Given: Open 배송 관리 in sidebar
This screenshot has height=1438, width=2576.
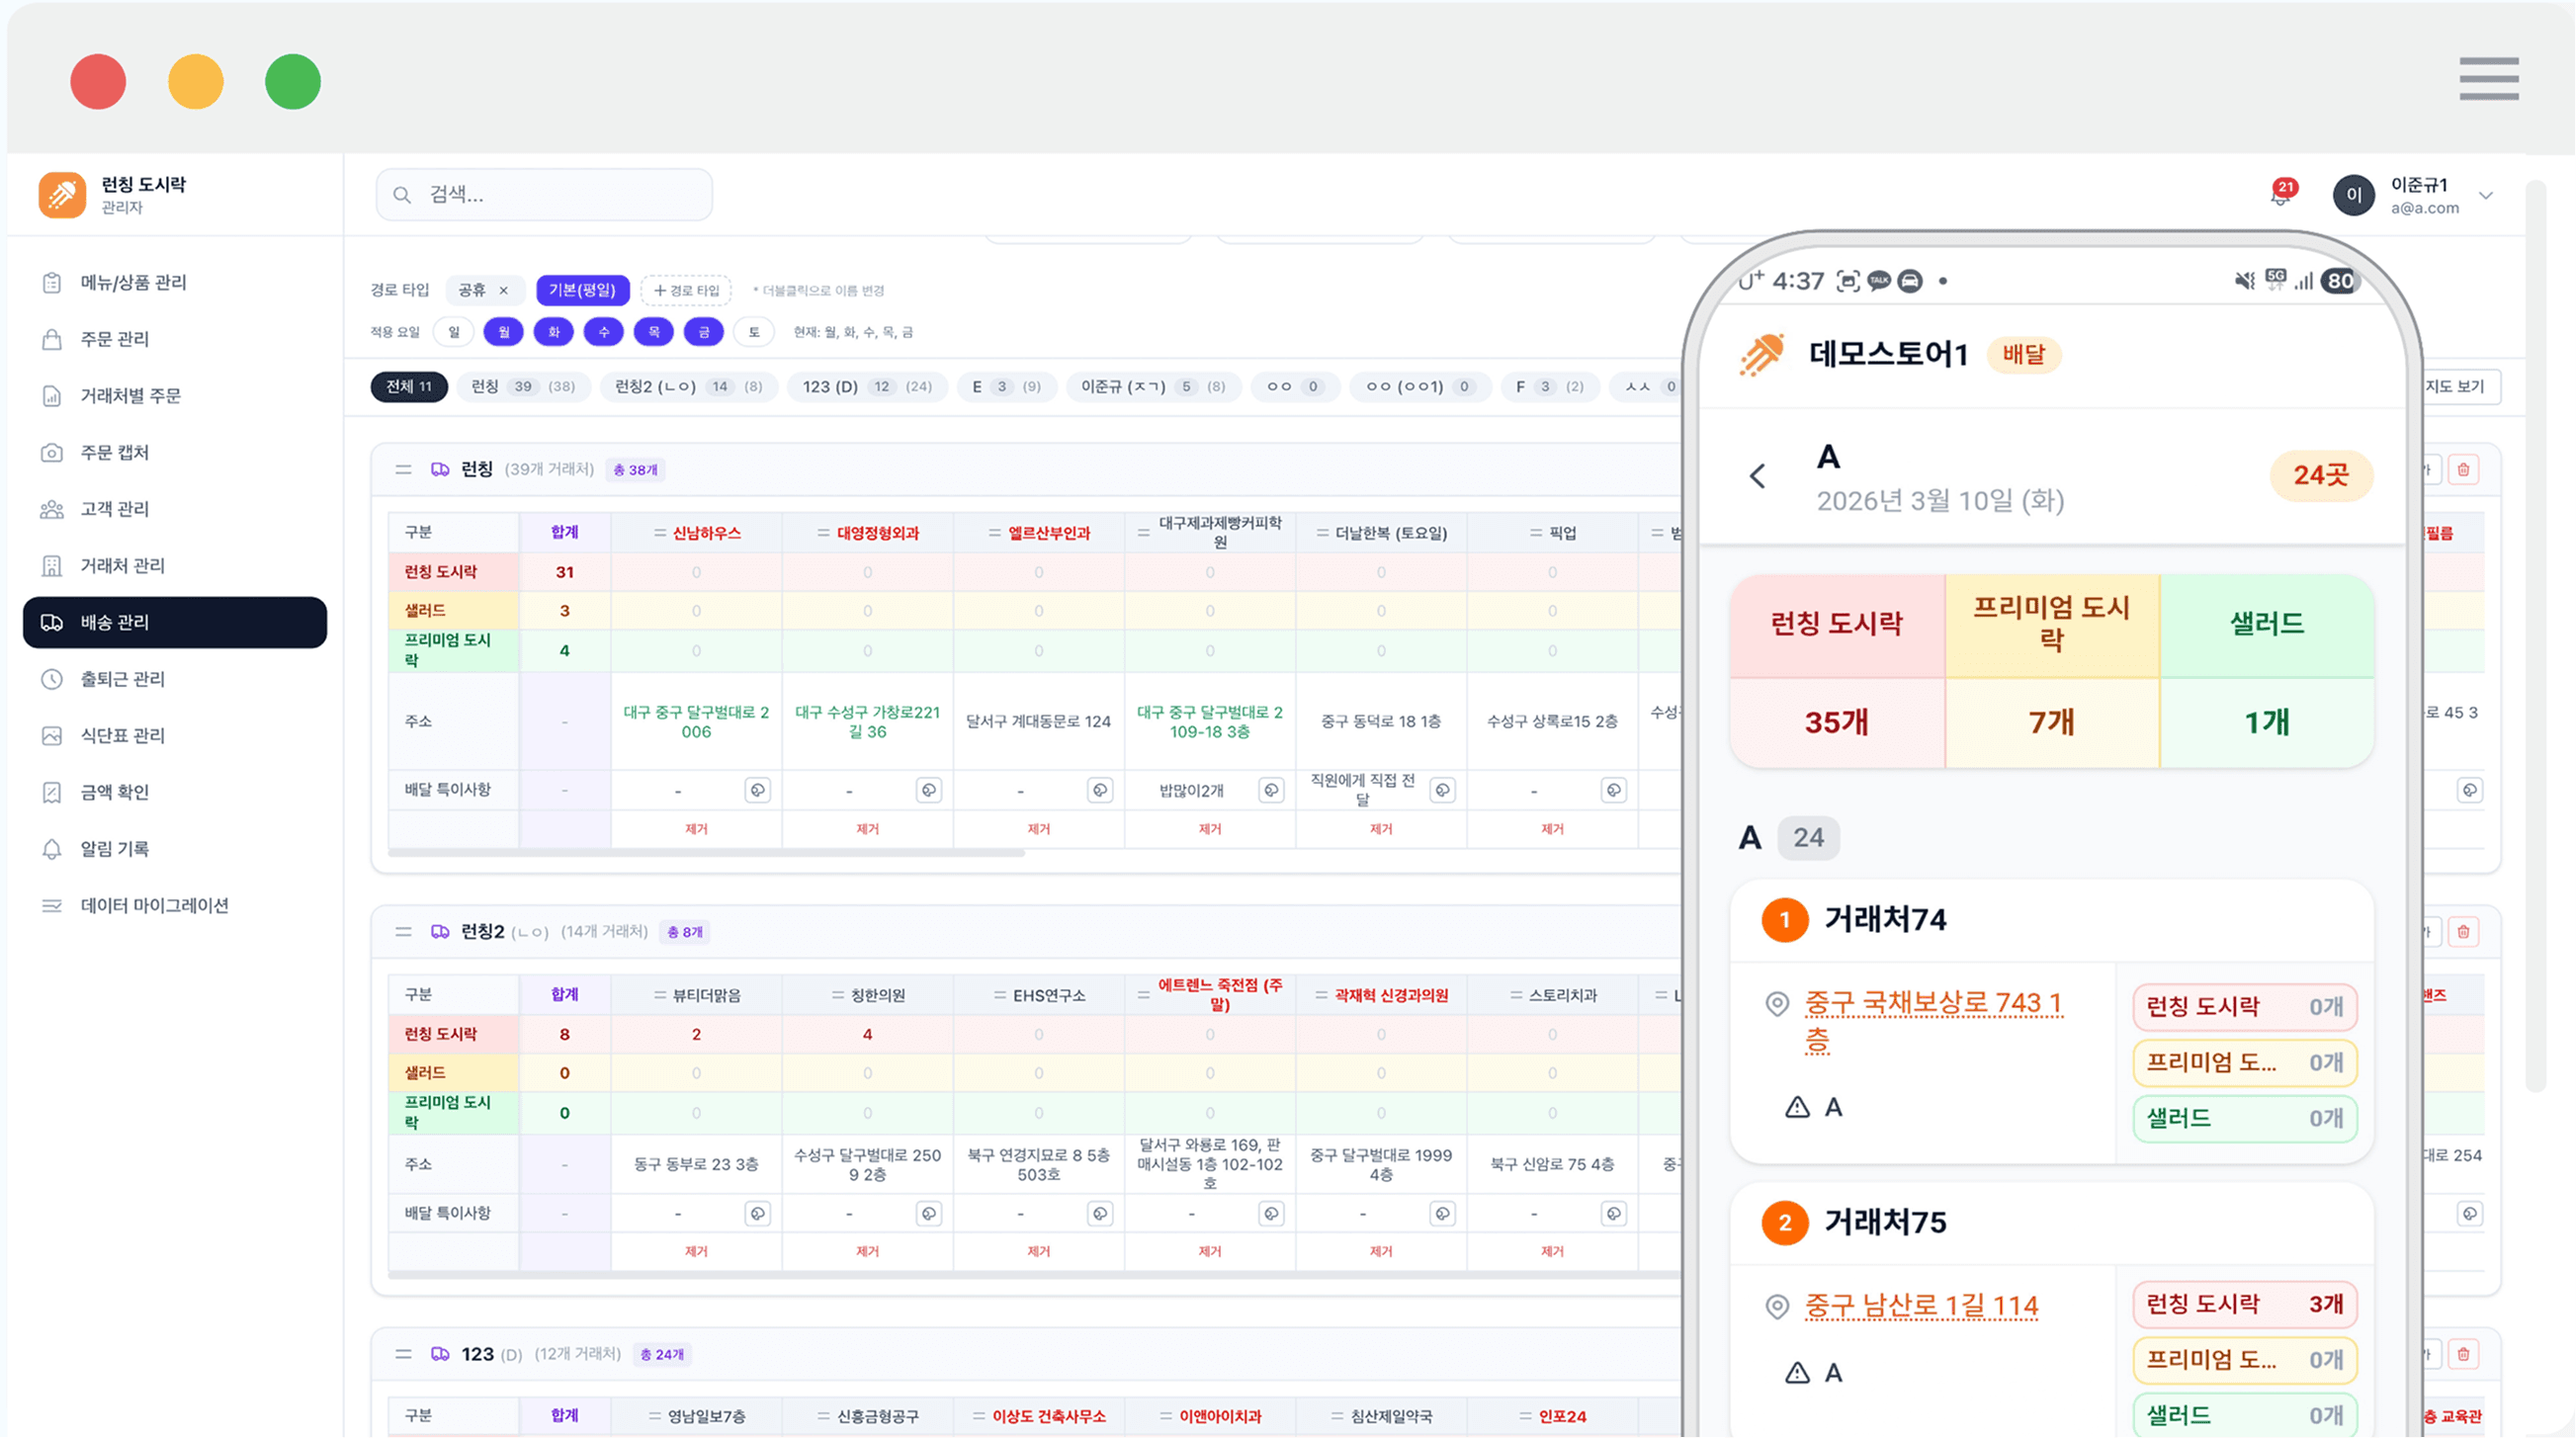Looking at the screenshot, I should (x=175, y=623).
